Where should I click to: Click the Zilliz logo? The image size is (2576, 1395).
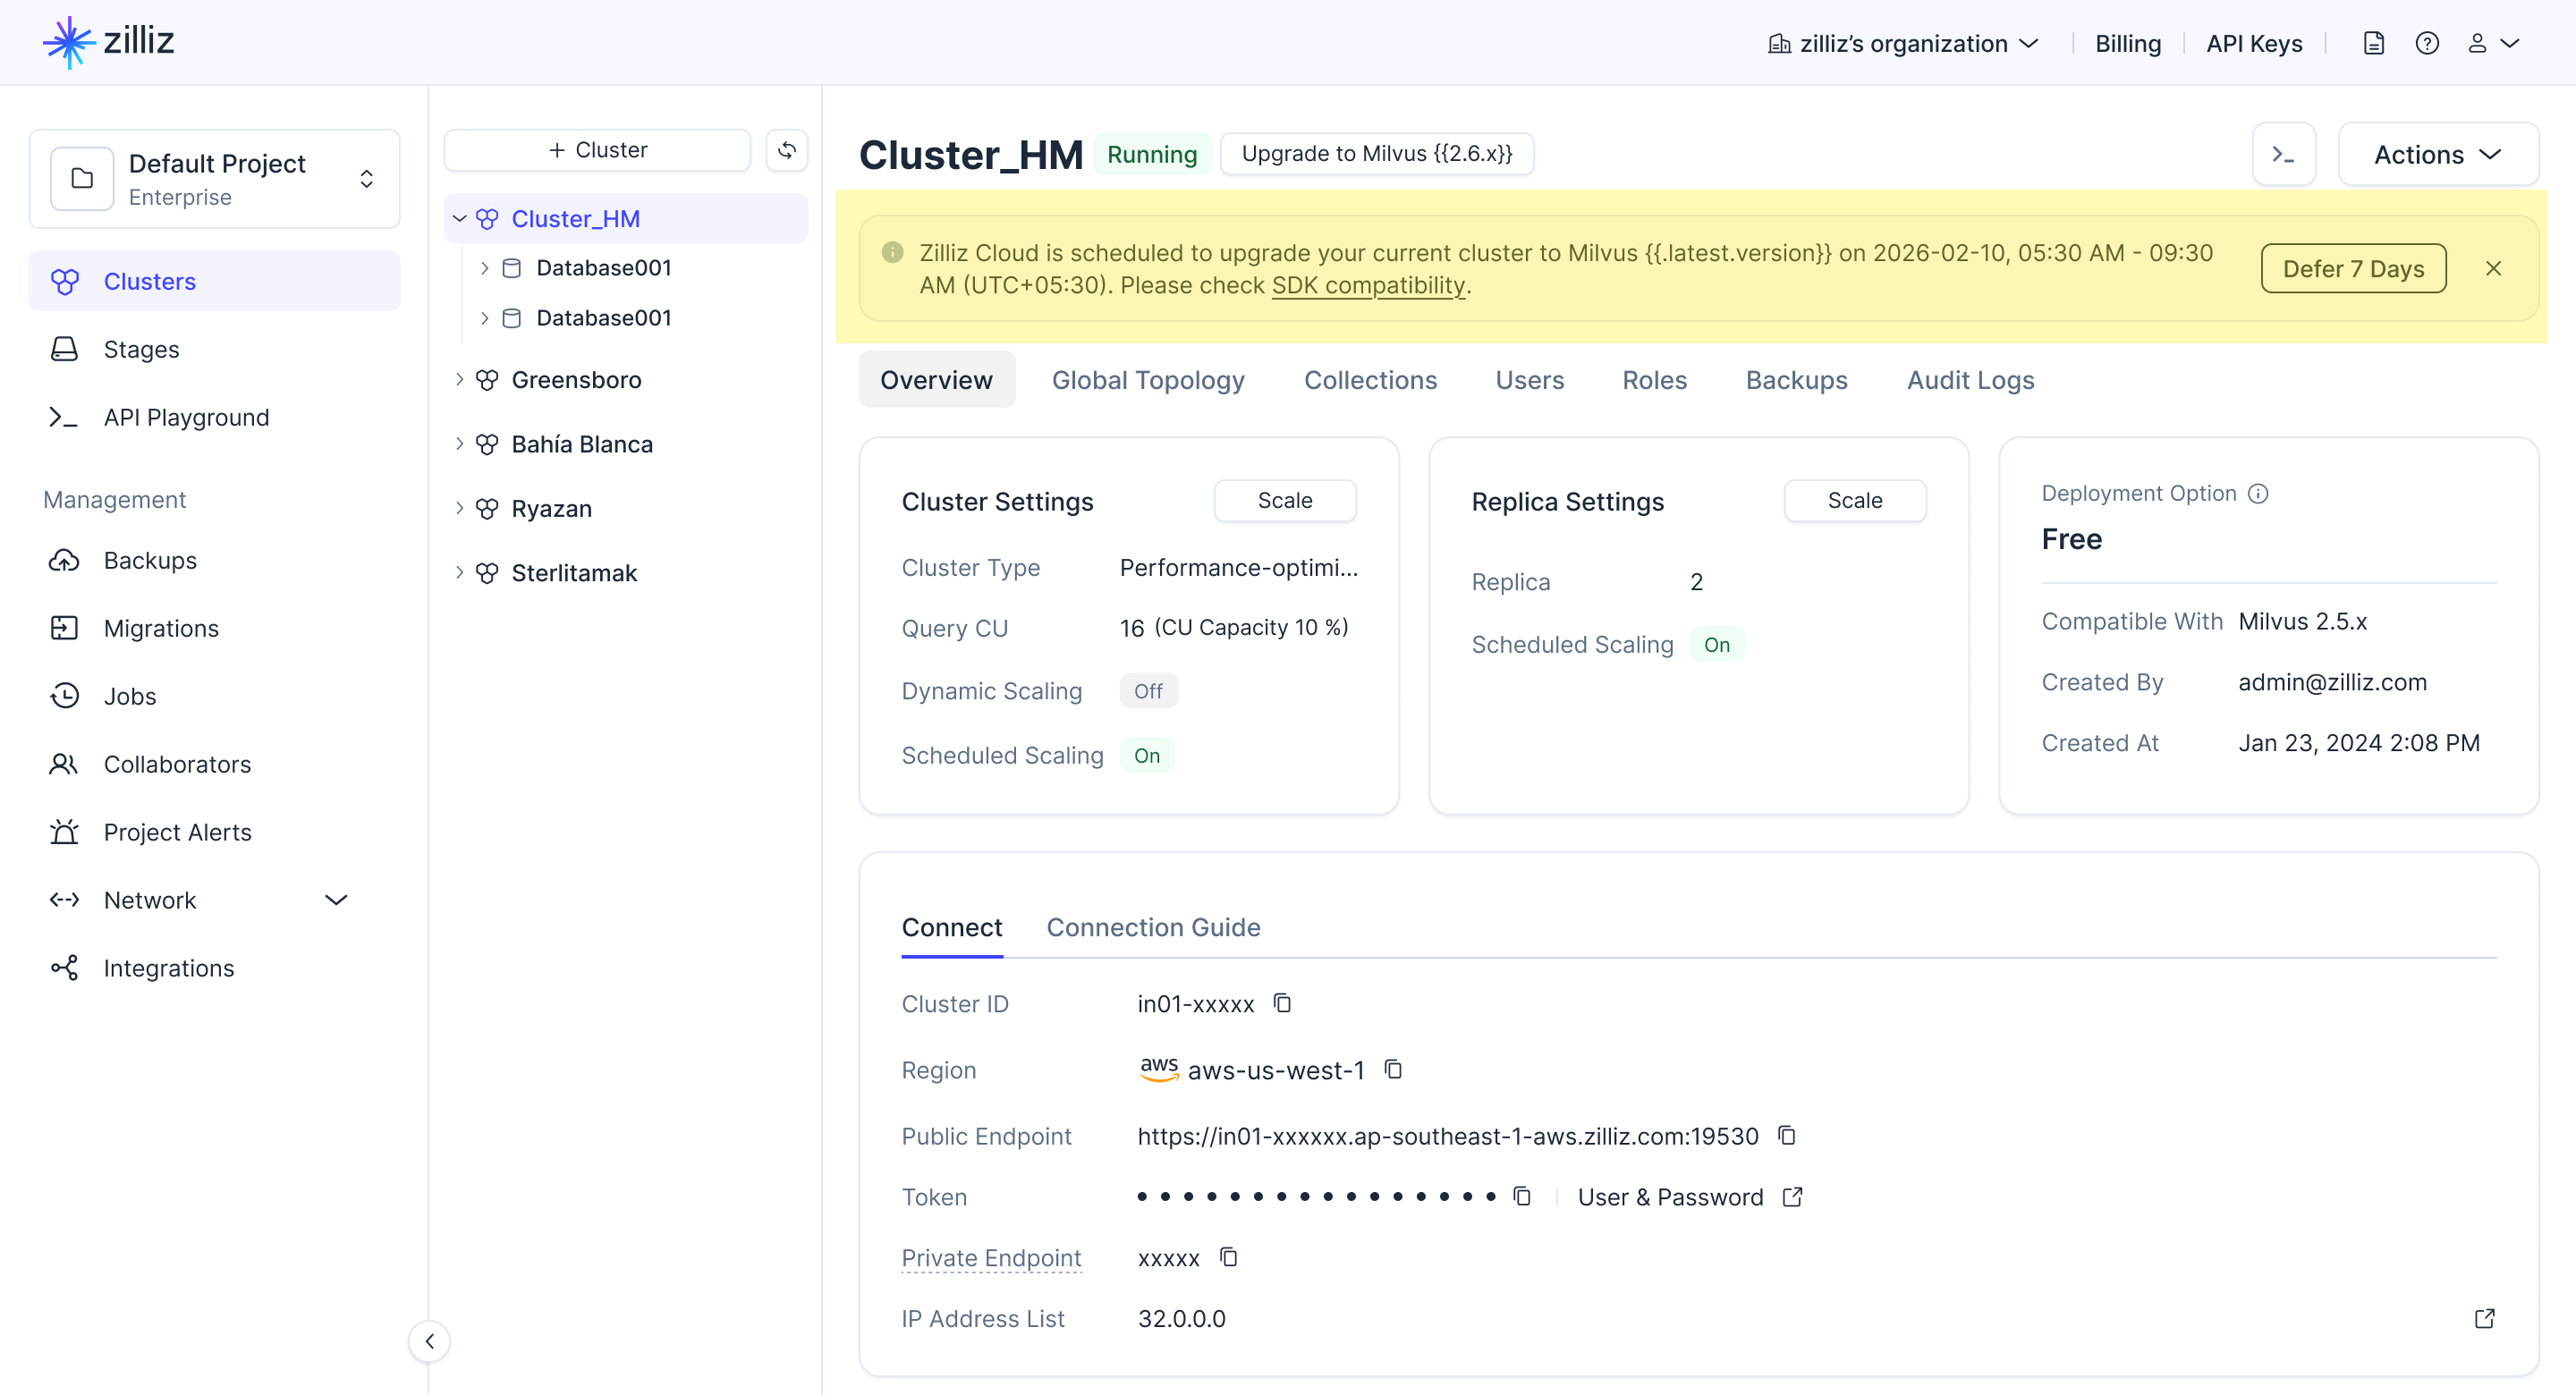108,41
